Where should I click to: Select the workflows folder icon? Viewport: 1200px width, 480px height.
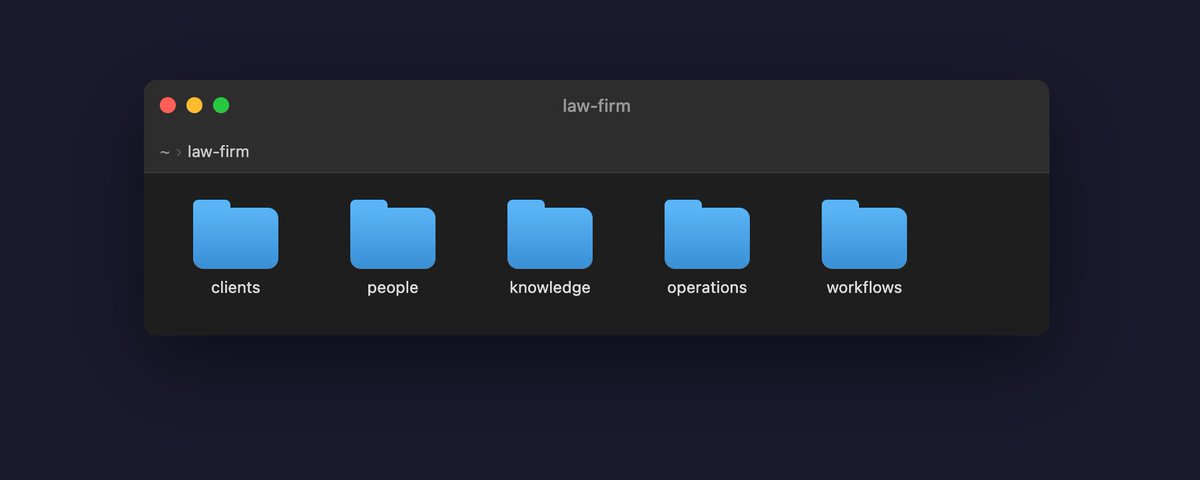coord(864,235)
